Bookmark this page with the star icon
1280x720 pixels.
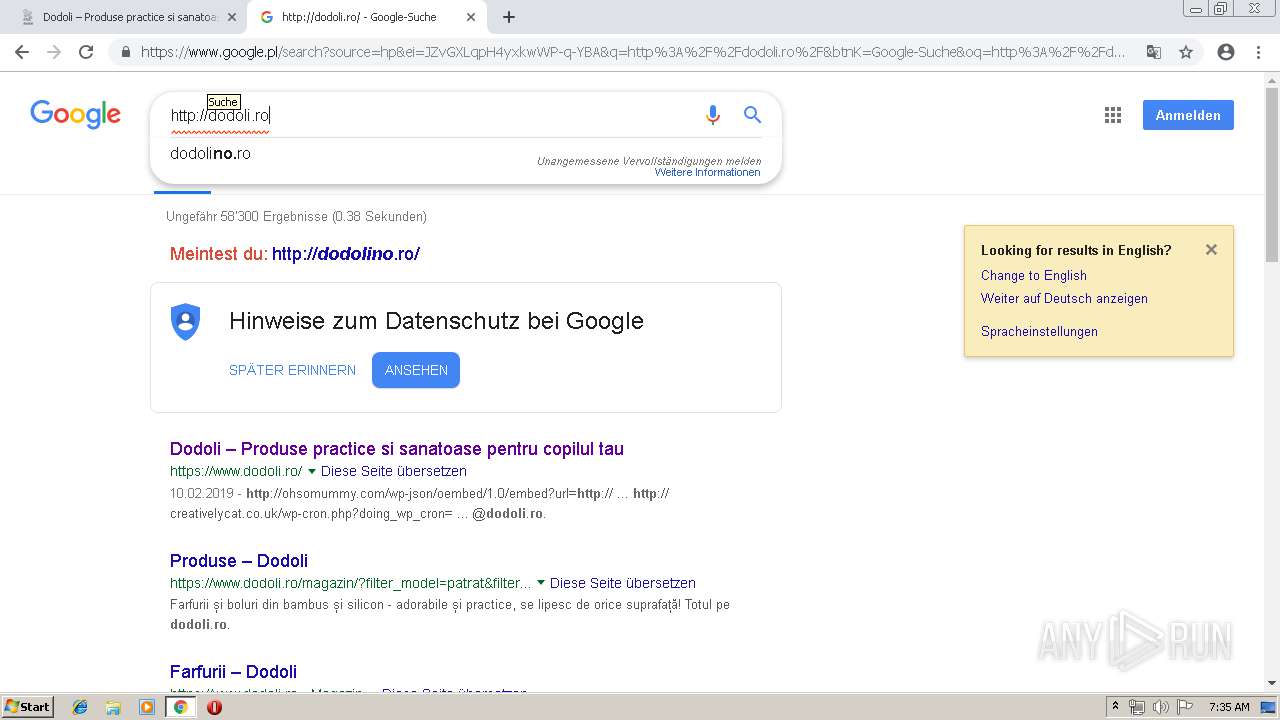(x=1186, y=52)
